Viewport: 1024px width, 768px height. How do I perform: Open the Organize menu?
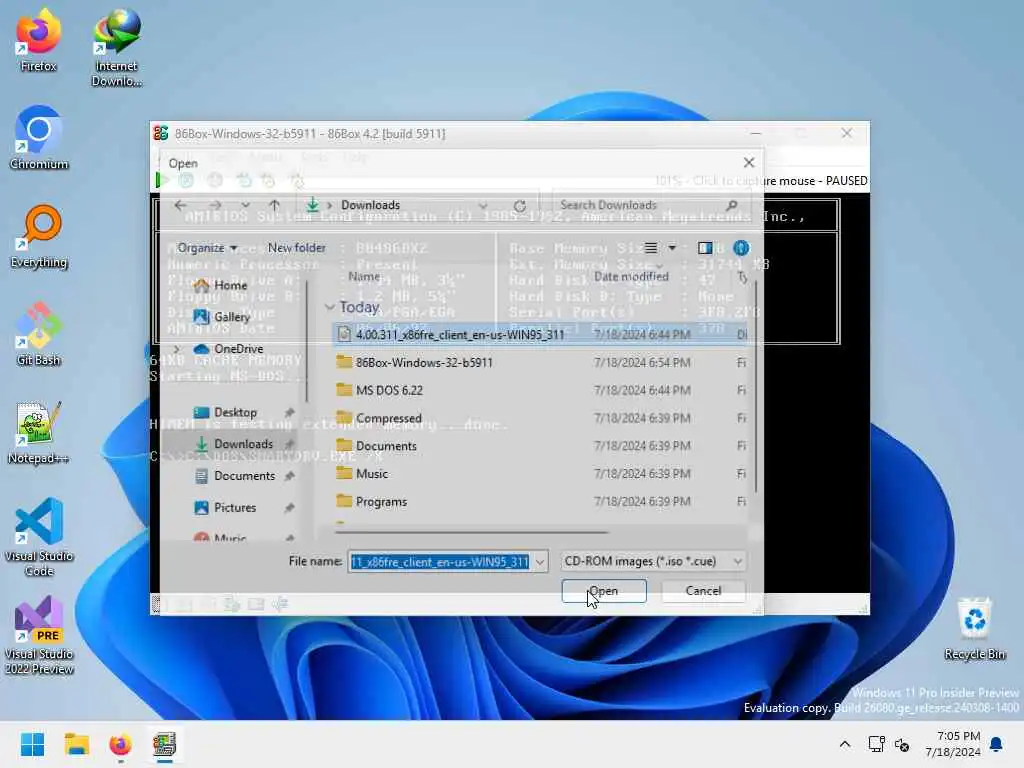click(x=207, y=248)
